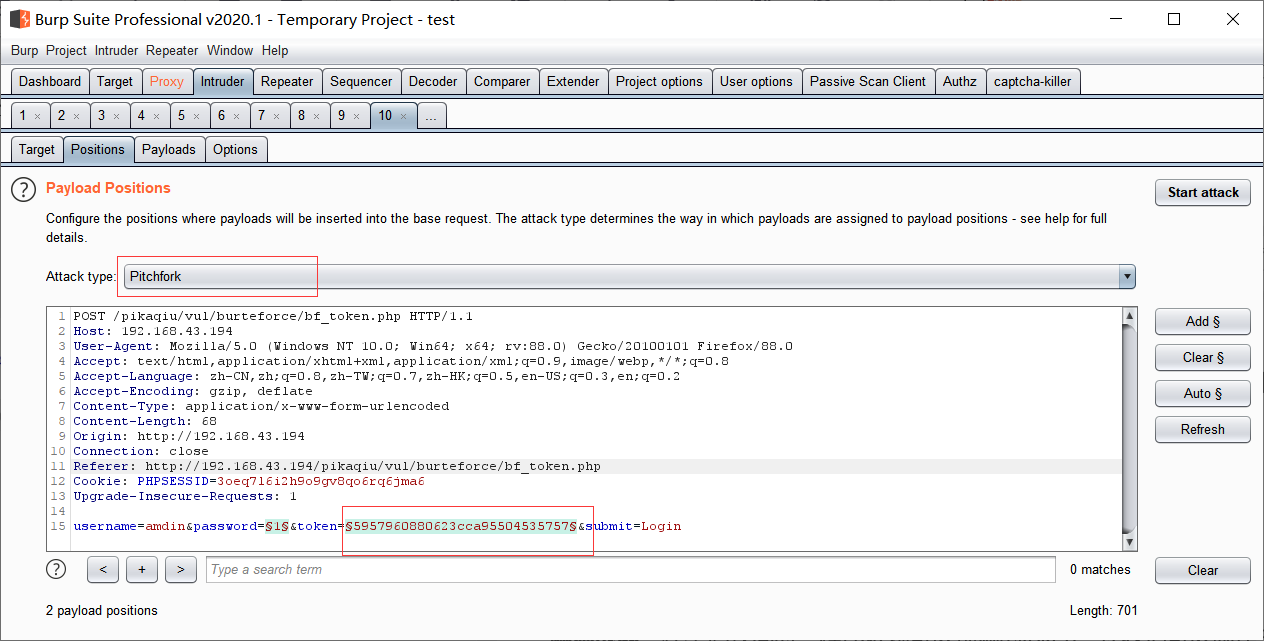
Task: Click scrollbar down arrow in request editor
Action: pos(1130,542)
